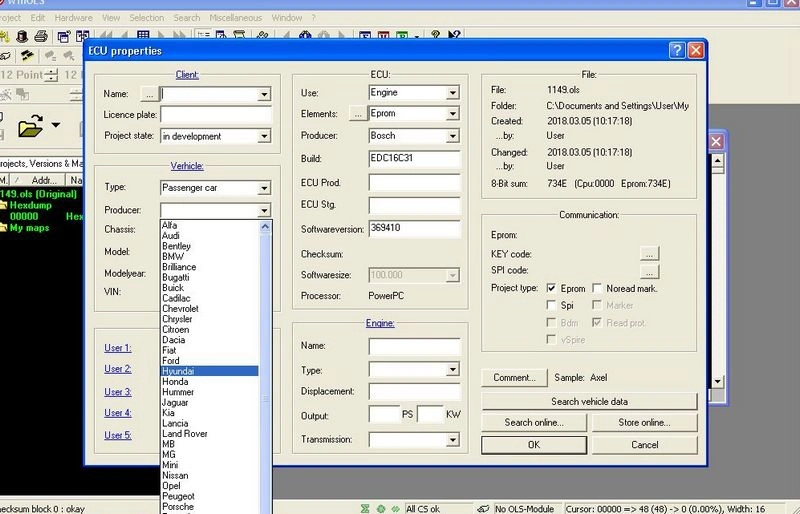Click the Store online... button

point(644,423)
